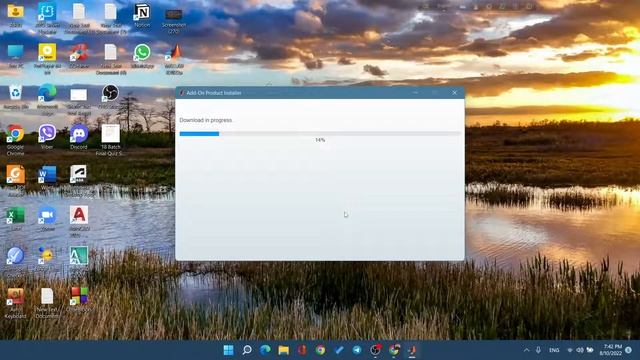Screen dimensions: 640x360
Task: Open the MATLAB desktop shortcut
Action: pos(174,60)
